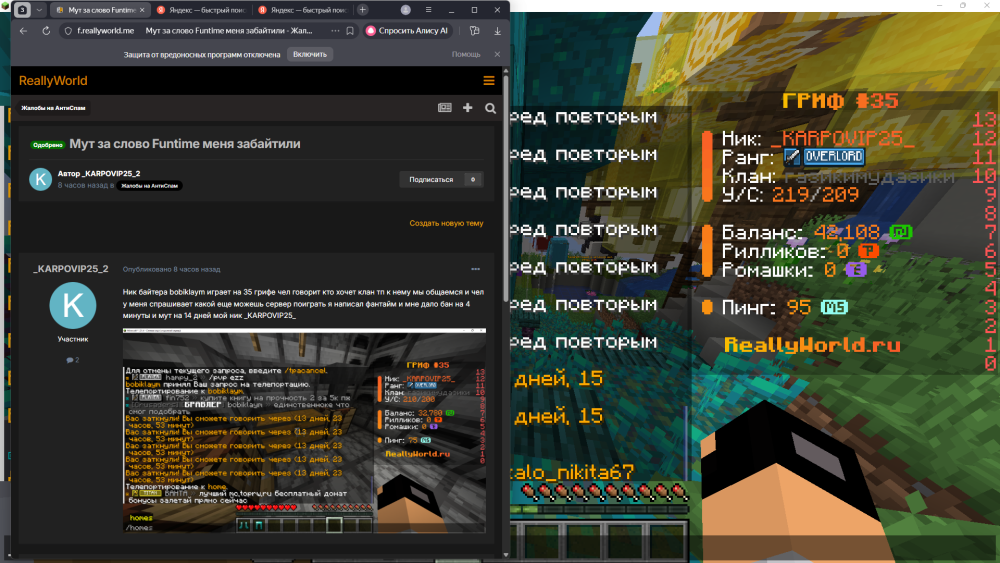Screen dimensions: 1000x563
Task: Reload the current page
Action: coord(46,31)
